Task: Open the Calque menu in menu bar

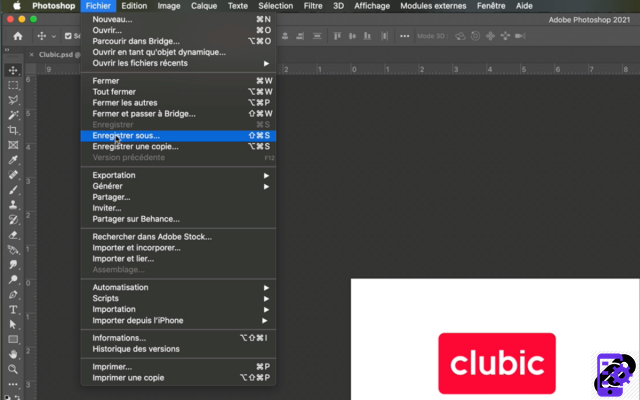Action: [204, 6]
